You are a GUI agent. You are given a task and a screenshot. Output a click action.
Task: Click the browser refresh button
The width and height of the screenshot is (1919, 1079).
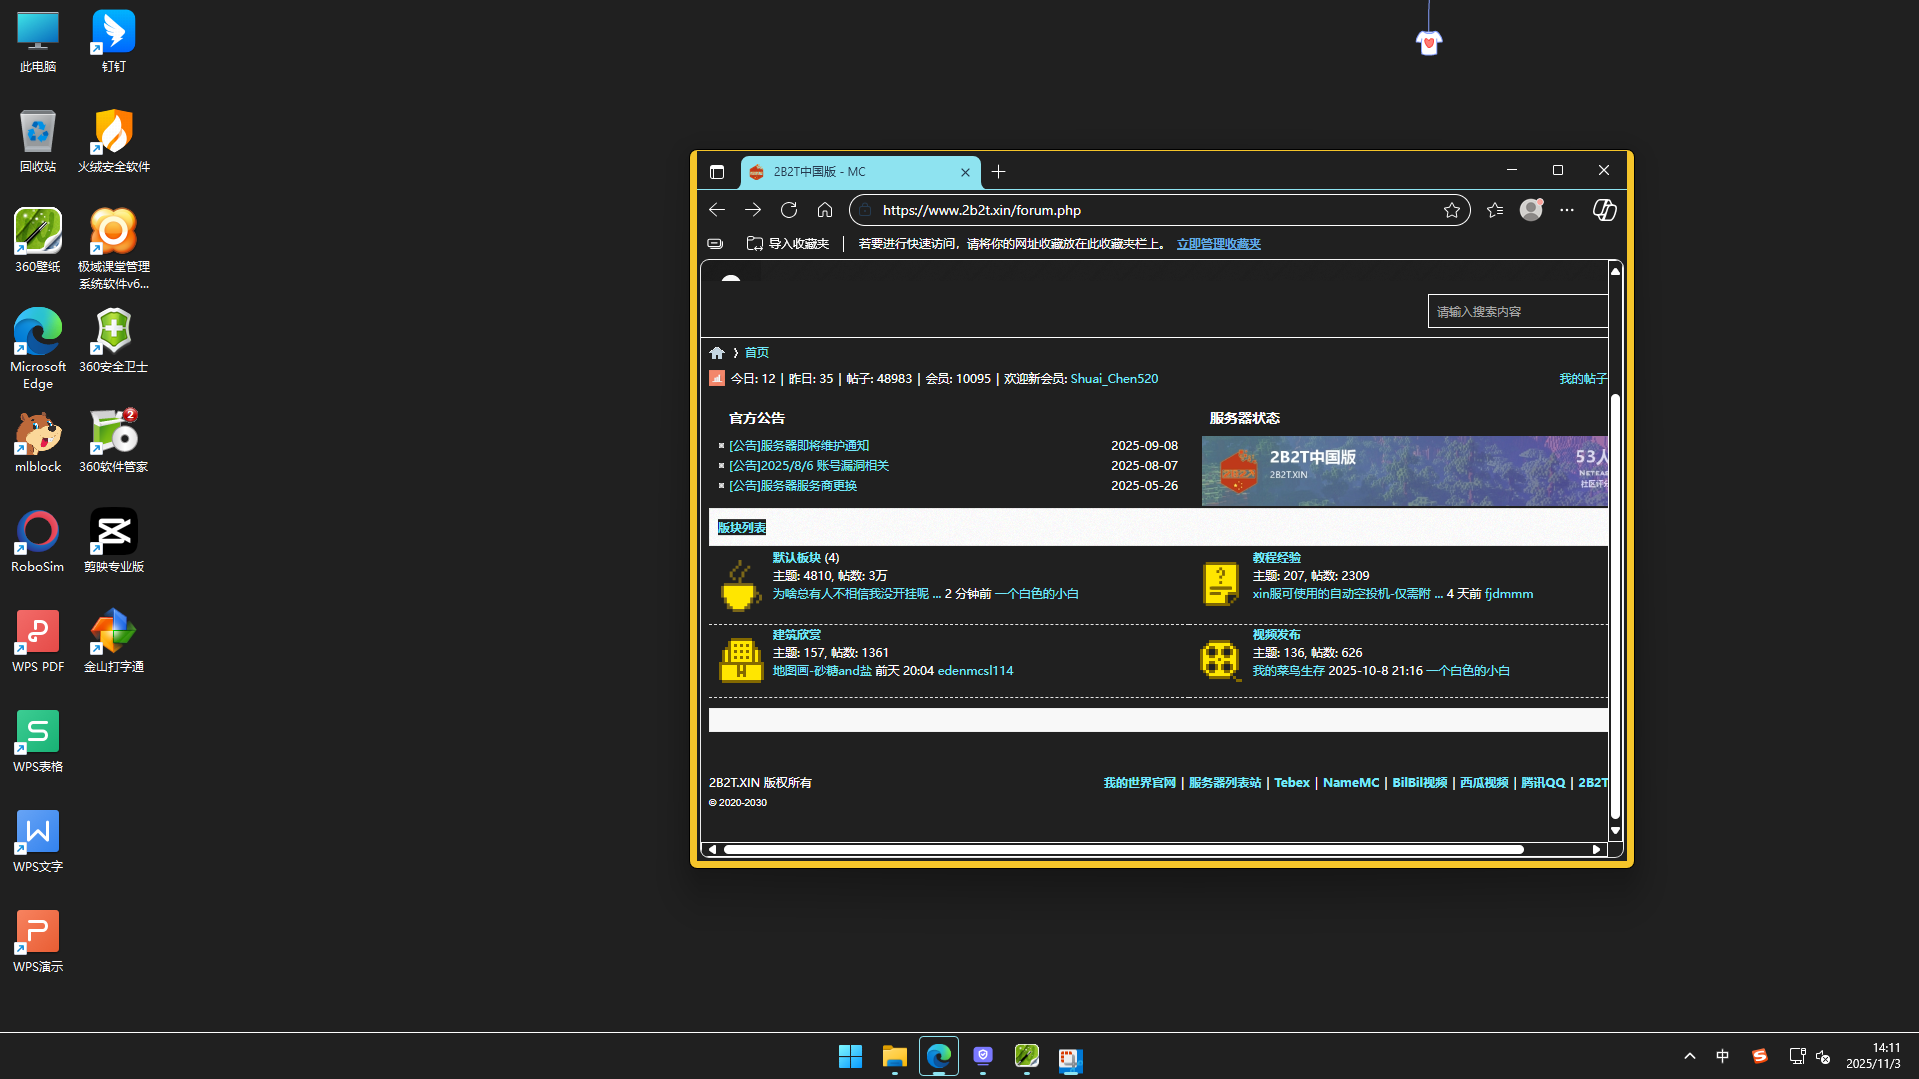789,210
